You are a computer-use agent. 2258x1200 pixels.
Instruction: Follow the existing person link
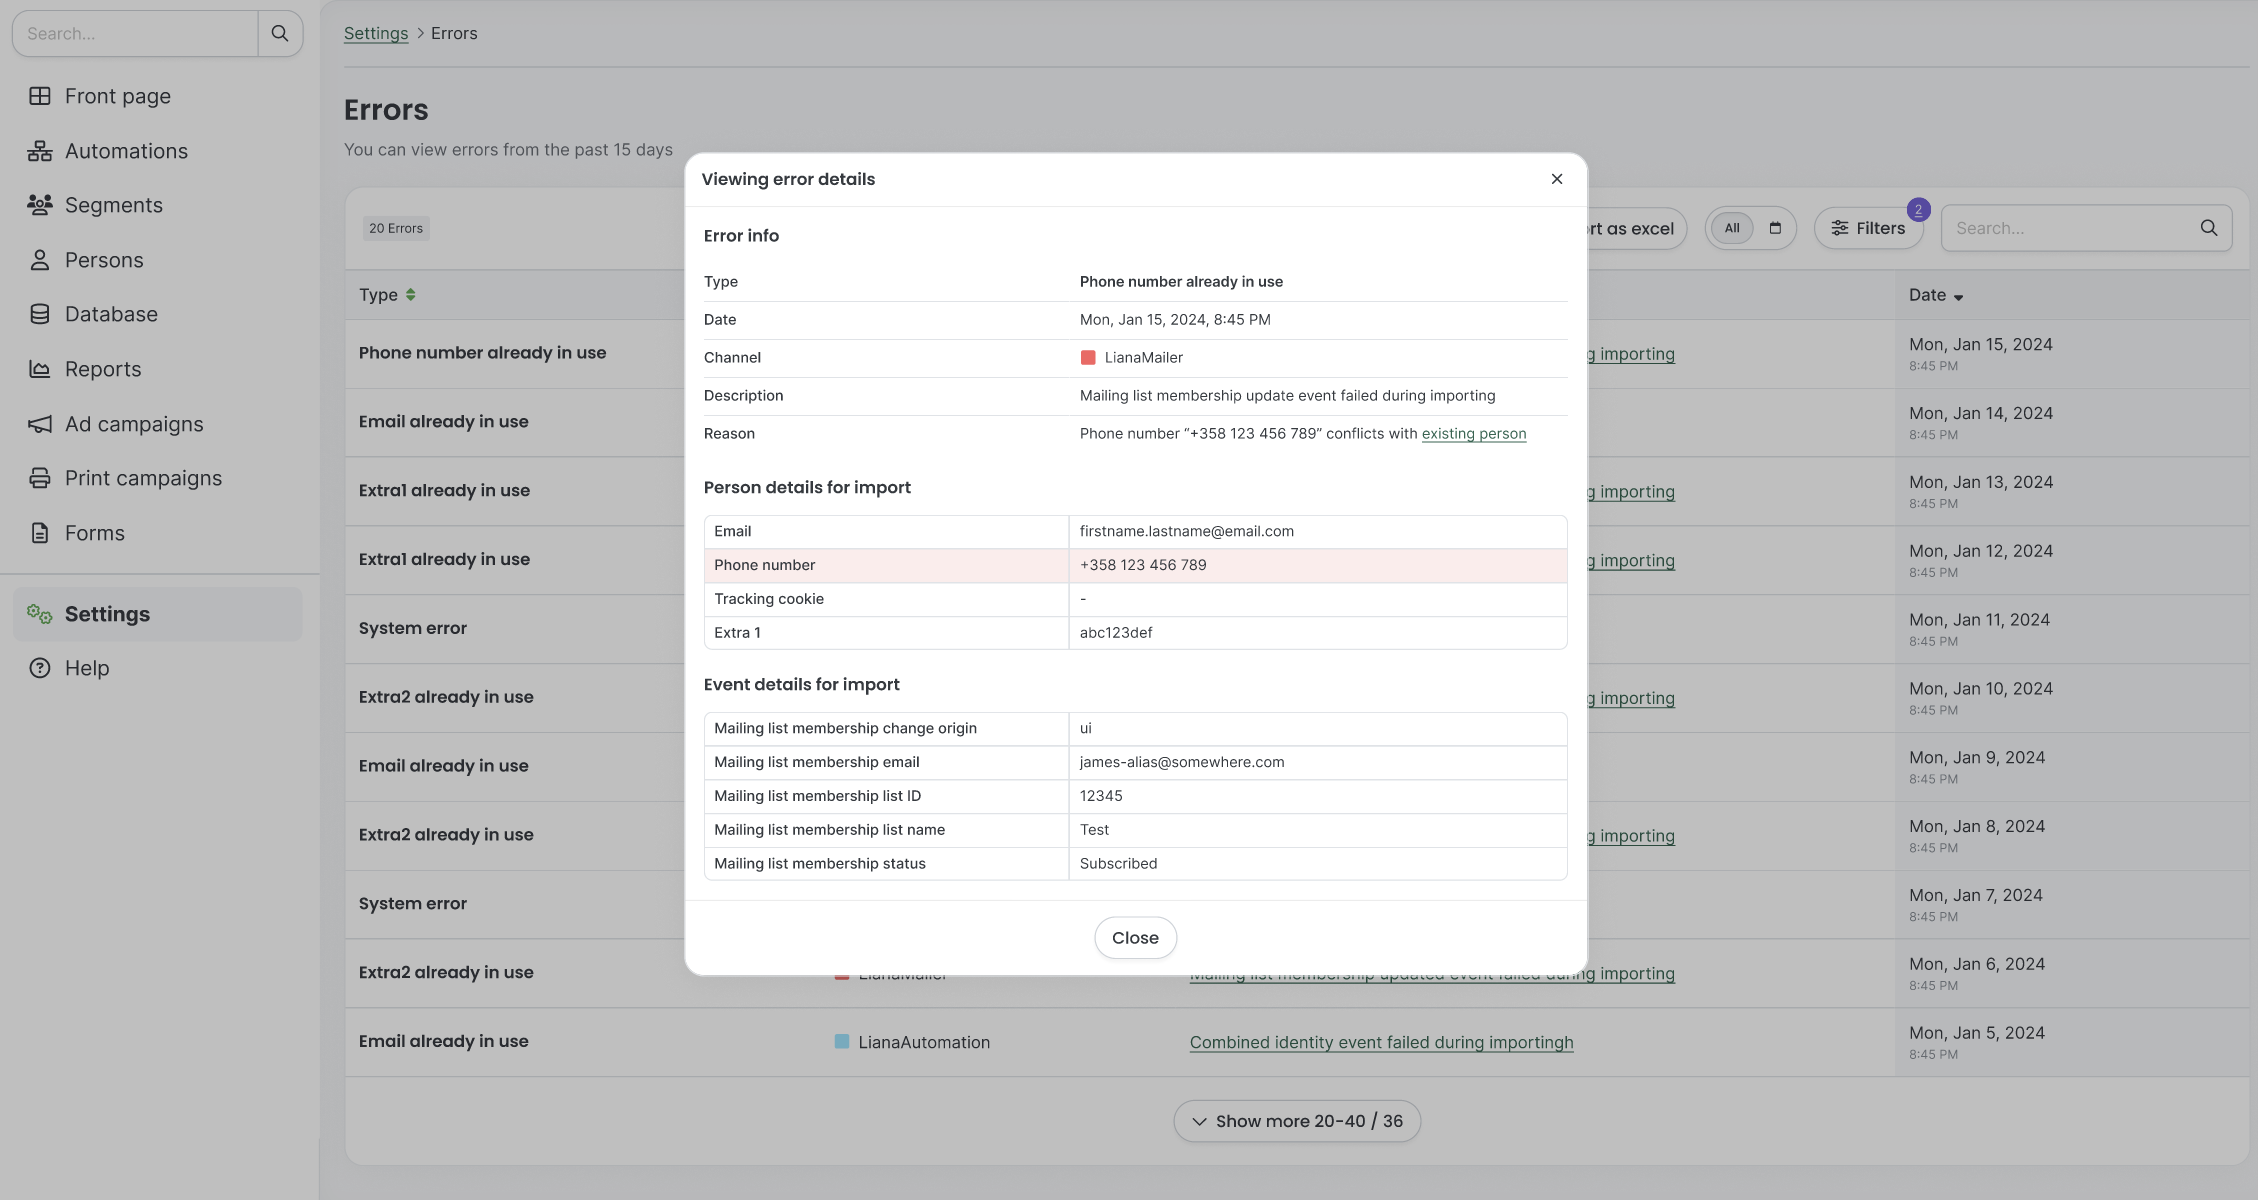1474,433
